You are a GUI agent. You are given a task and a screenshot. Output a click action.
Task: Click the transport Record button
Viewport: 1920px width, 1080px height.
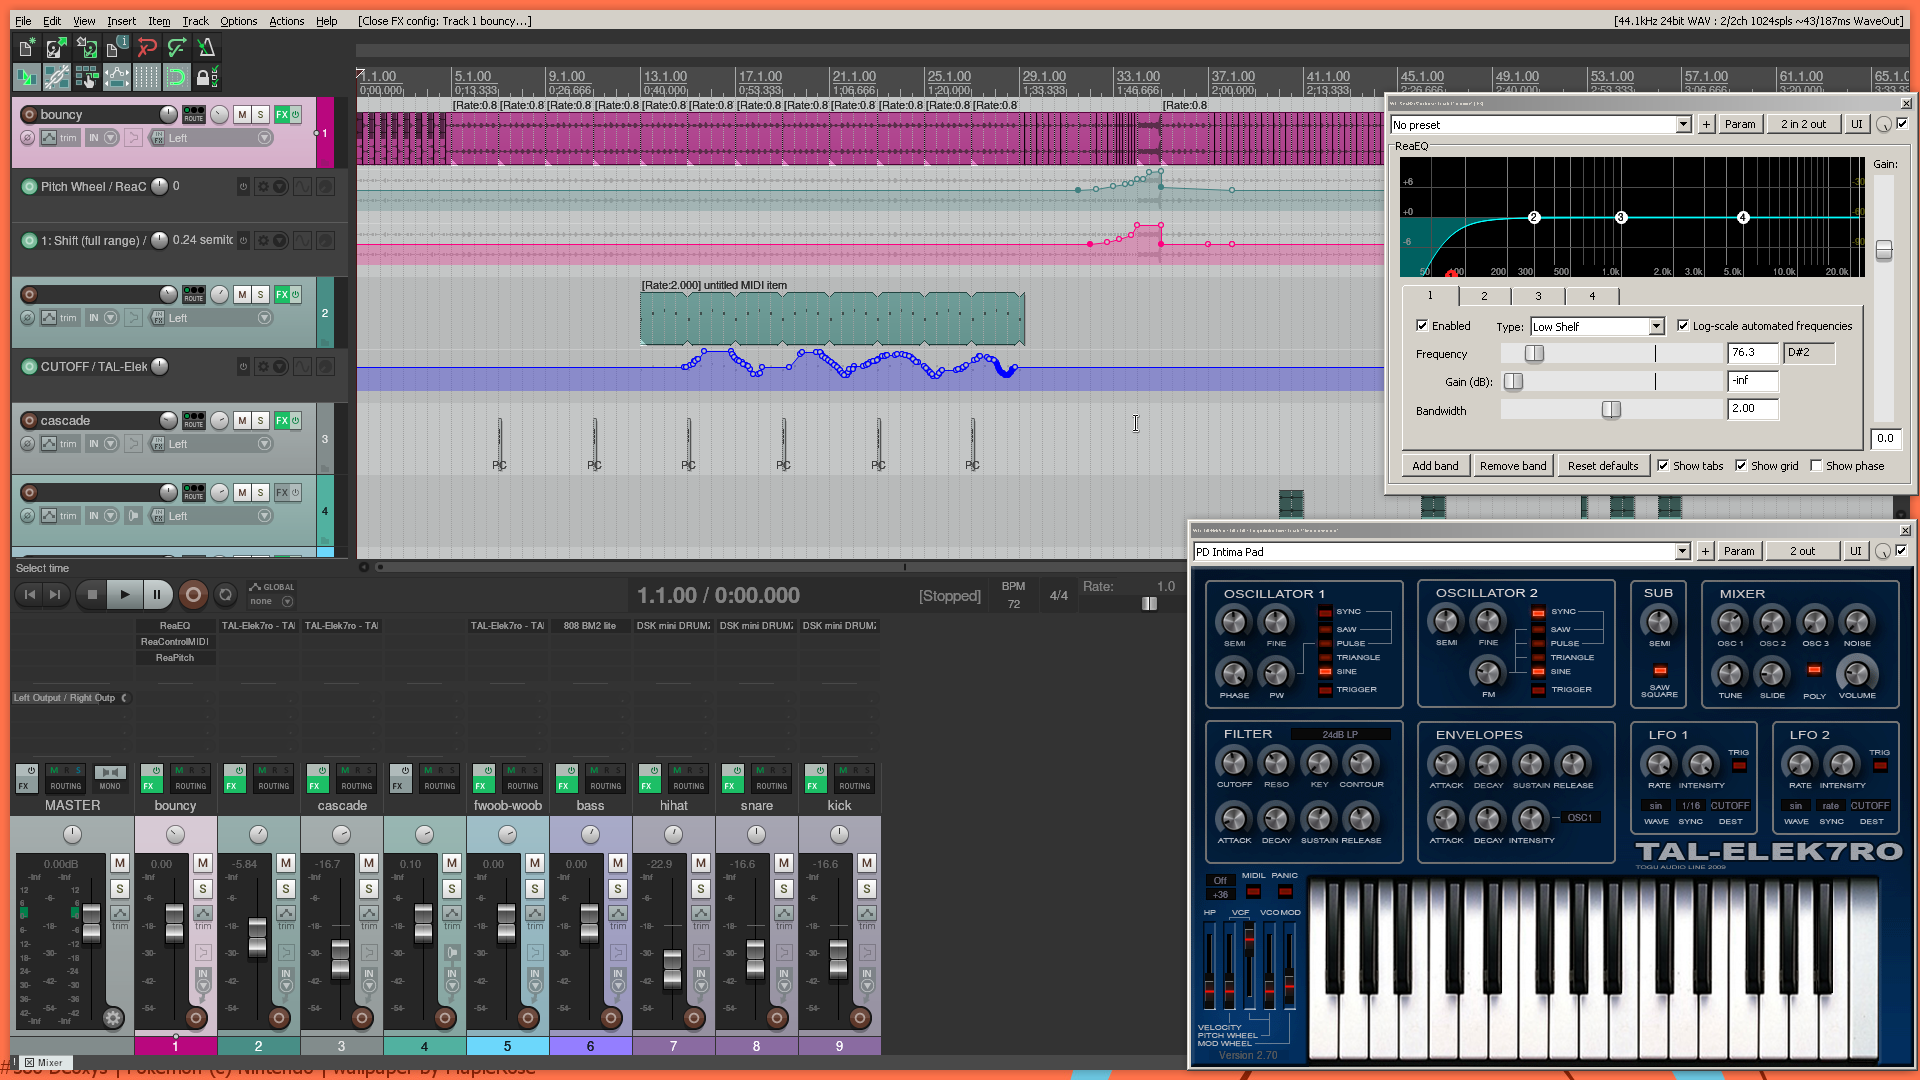point(193,595)
